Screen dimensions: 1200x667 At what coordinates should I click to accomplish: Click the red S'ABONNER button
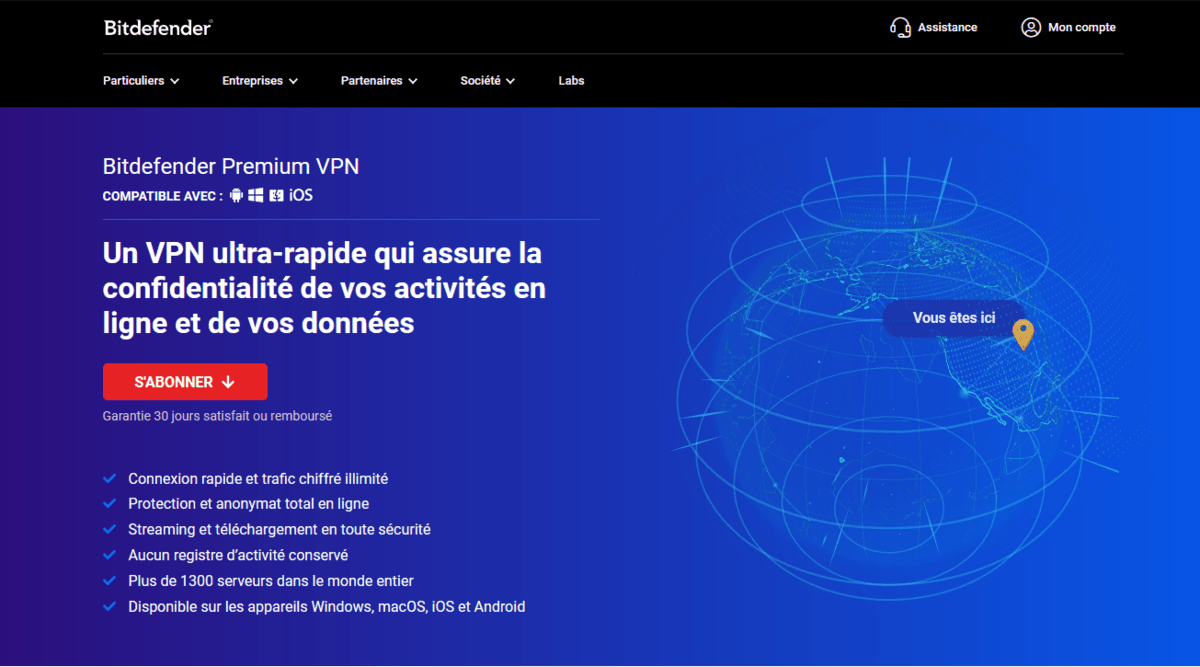185,382
